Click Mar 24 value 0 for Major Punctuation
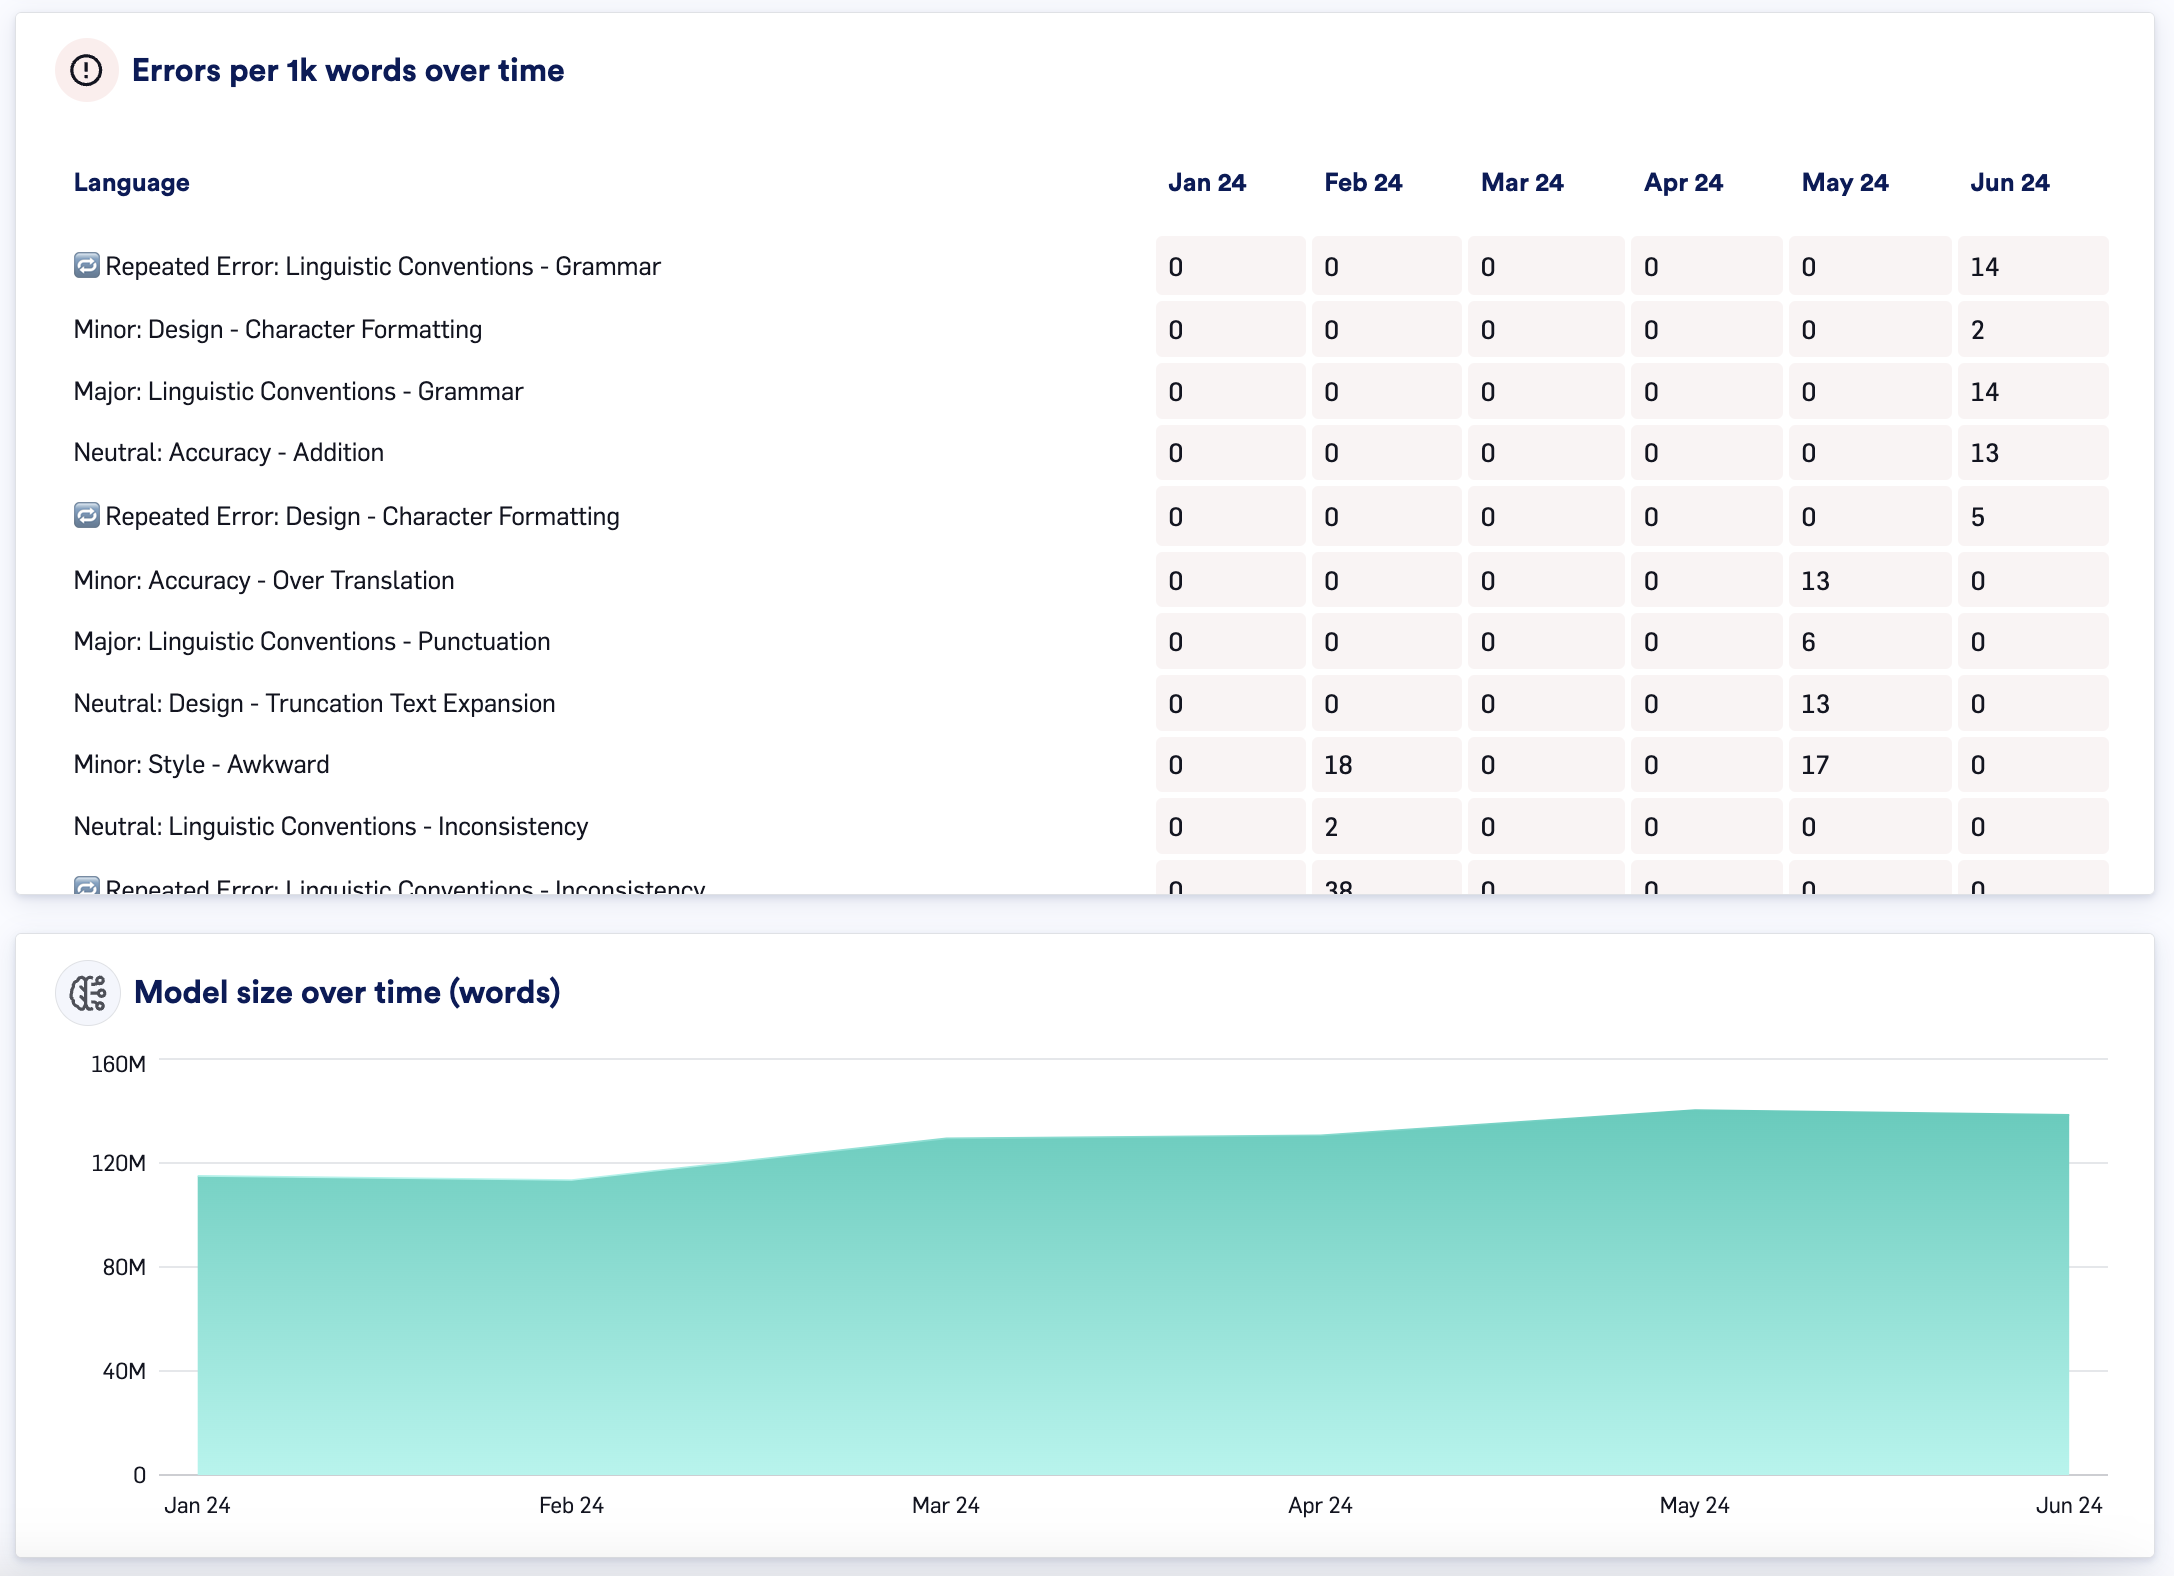 1546,641
